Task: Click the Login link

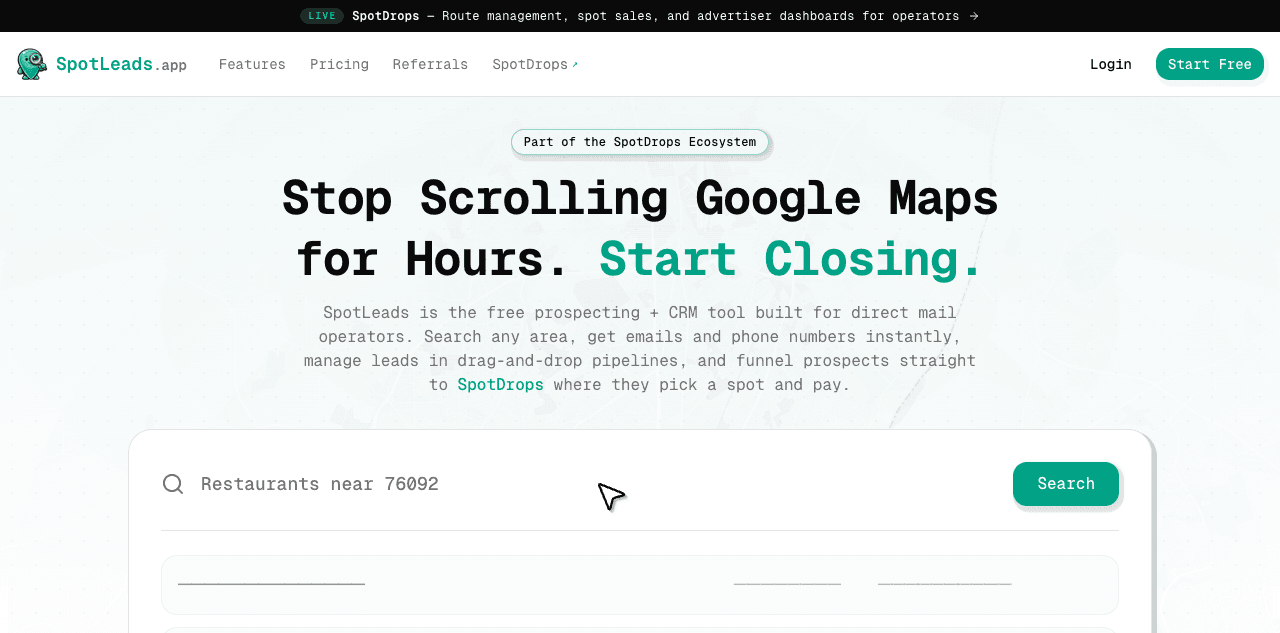Action: coord(1110,63)
